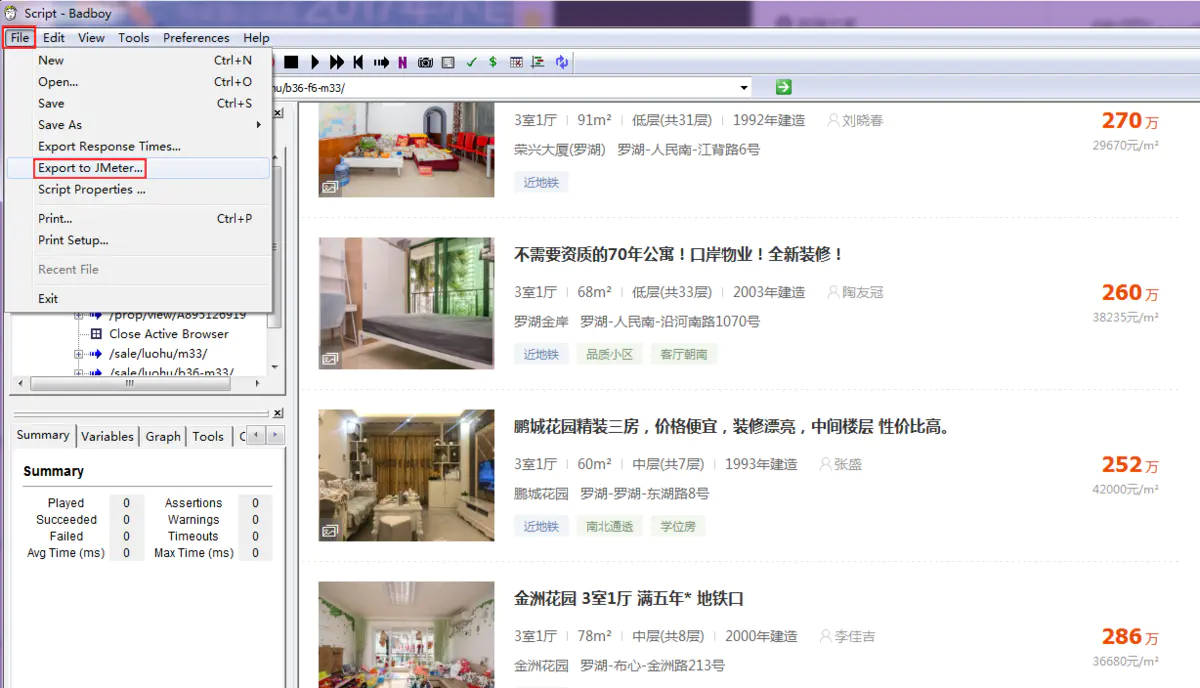
Task: Choose Print Setup... menu entry
Action: coord(138,240)
